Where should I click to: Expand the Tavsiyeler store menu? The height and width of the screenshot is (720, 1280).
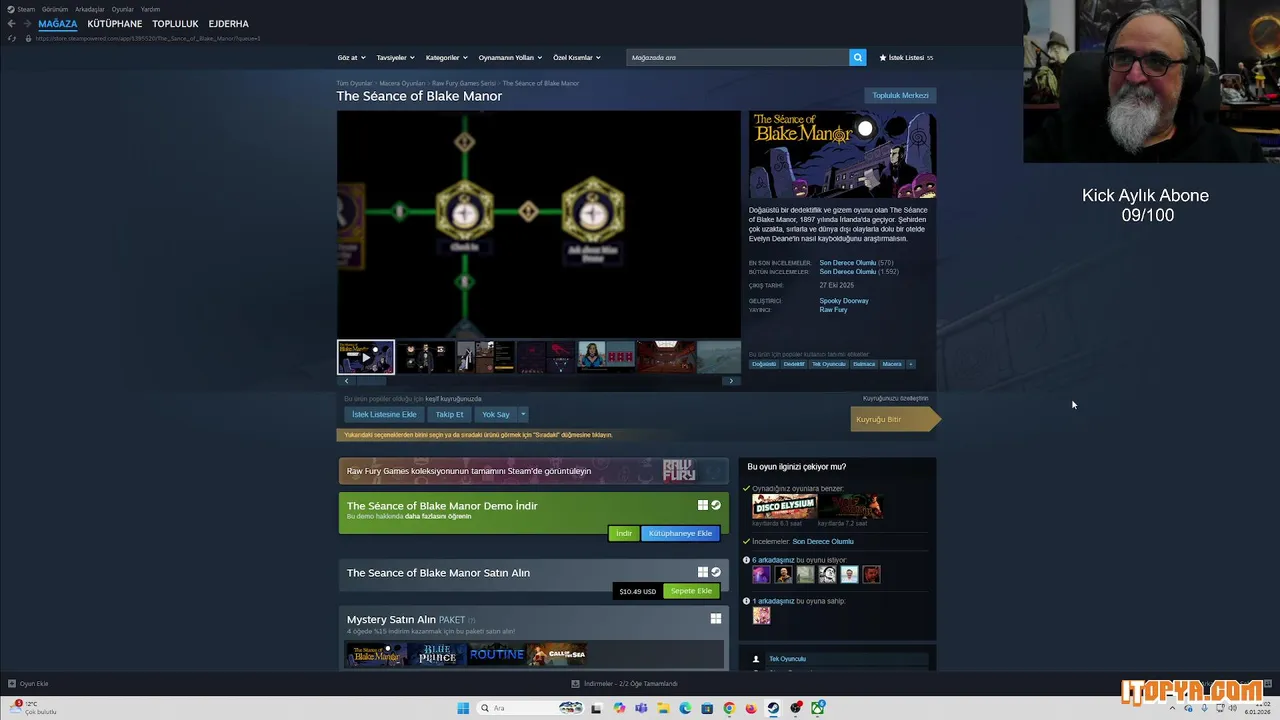pos(395,57)
